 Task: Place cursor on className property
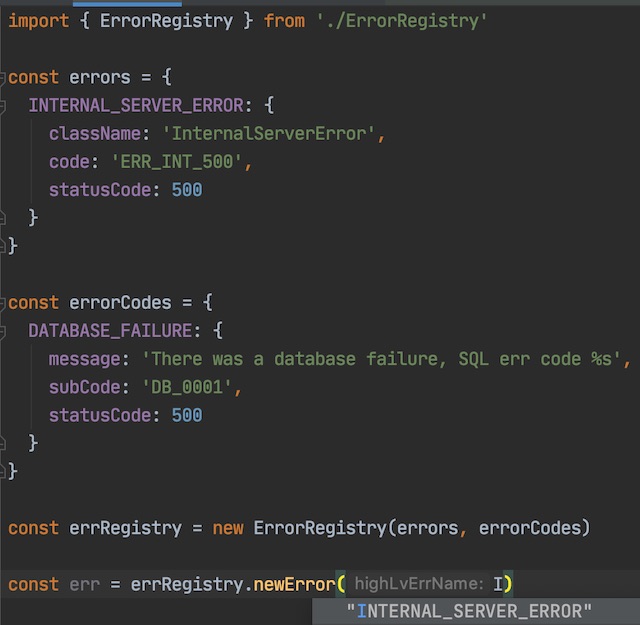(95, 133)
